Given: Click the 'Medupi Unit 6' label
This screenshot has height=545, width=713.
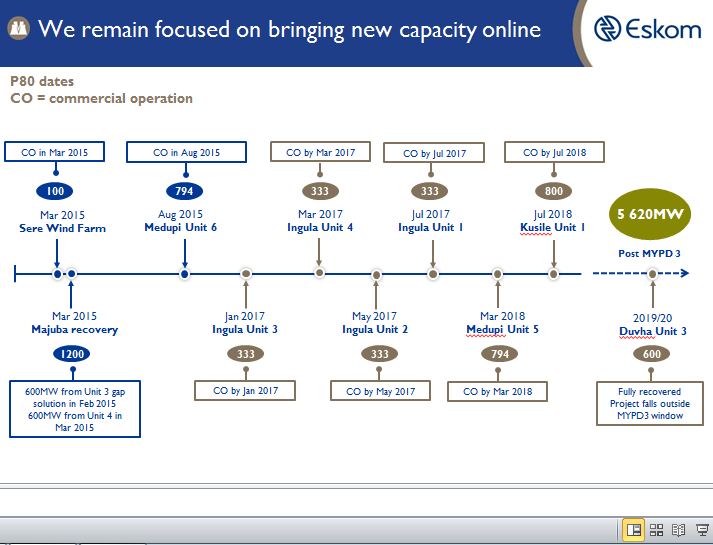Looking at the screenshot, I should tap(181, 227).
